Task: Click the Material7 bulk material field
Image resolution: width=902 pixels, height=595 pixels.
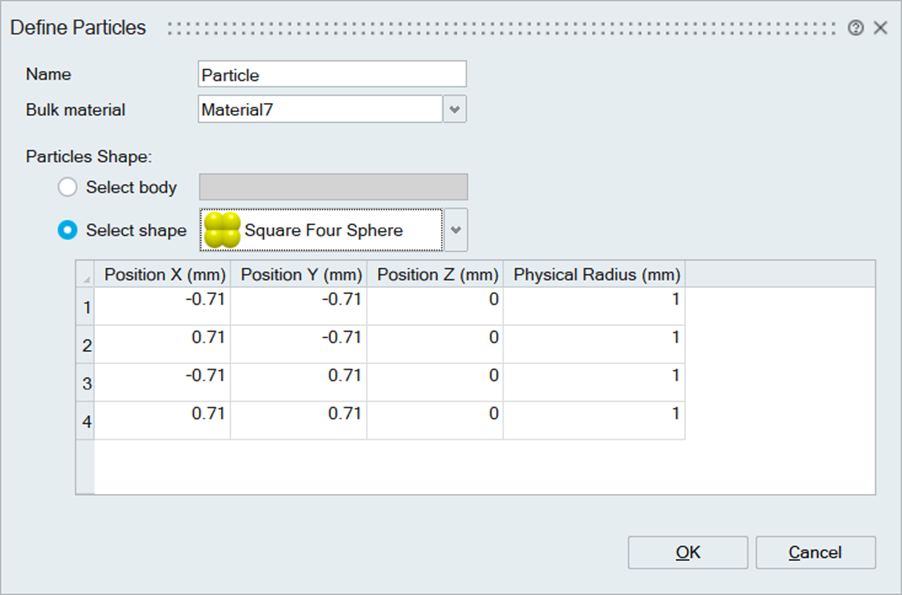Action: [320, 109]
